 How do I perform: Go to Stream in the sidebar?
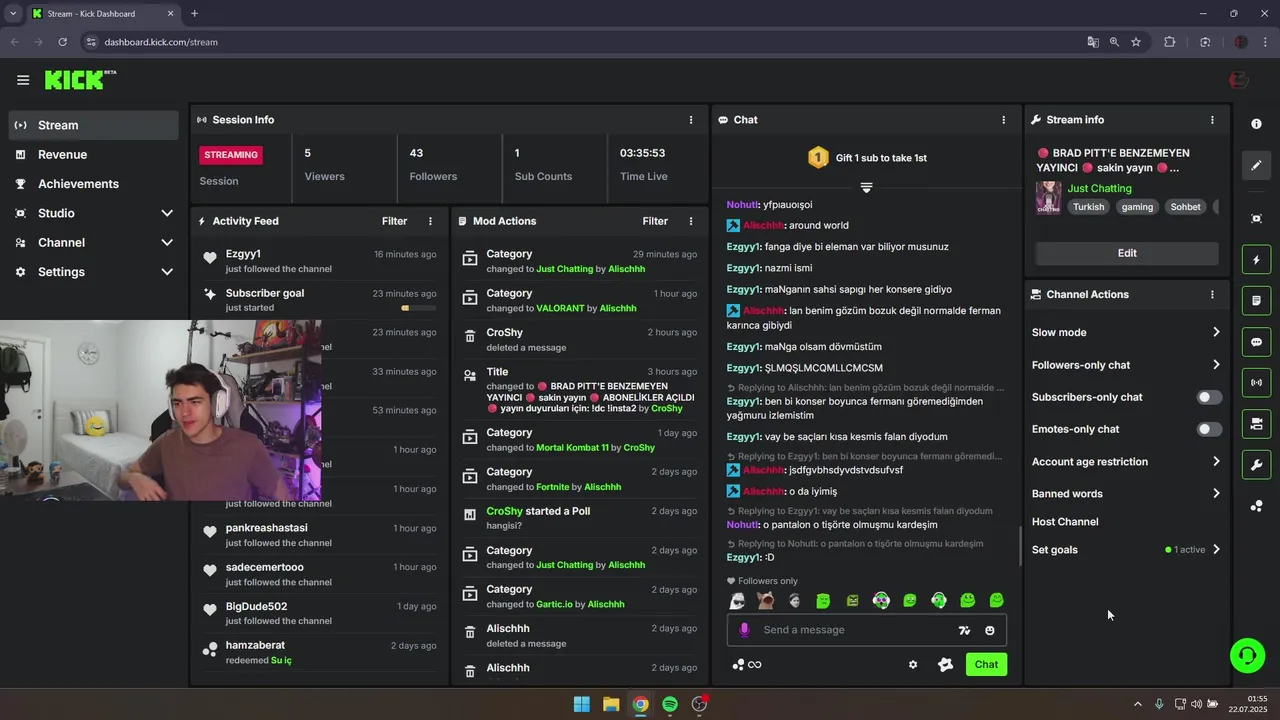coord(94,125)
